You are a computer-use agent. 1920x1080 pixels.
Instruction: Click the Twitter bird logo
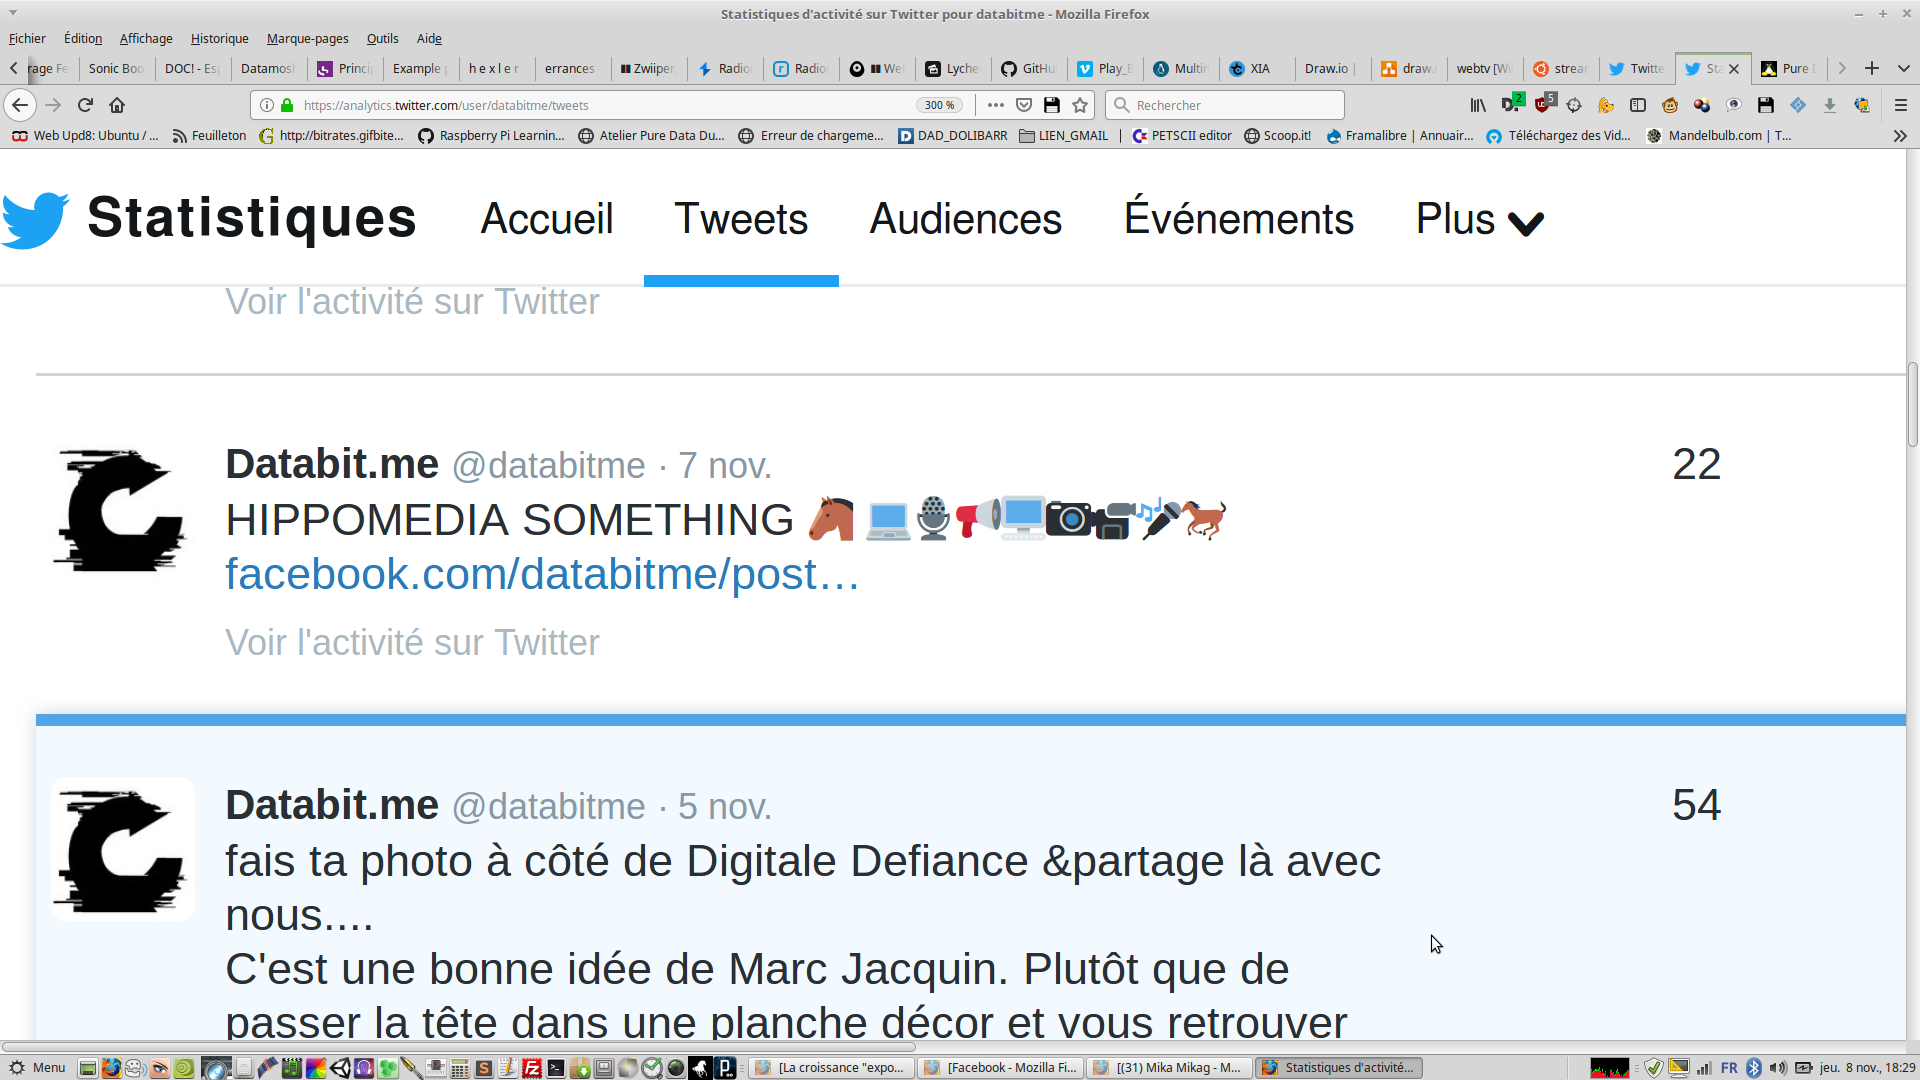pyautogui.click(x=36, y=219)
